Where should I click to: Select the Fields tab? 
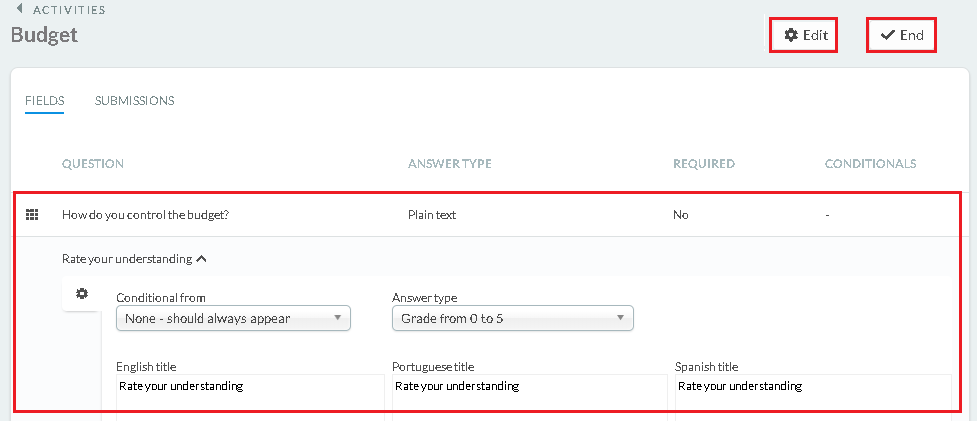point(45,100)
